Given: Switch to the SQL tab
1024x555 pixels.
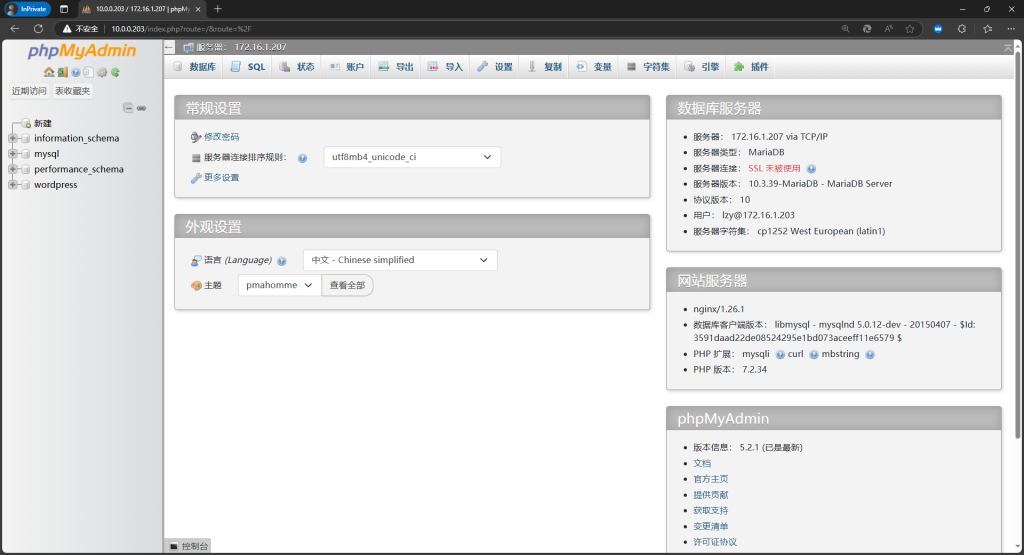Looking at the screenshot, I should (x=248, y=67).
